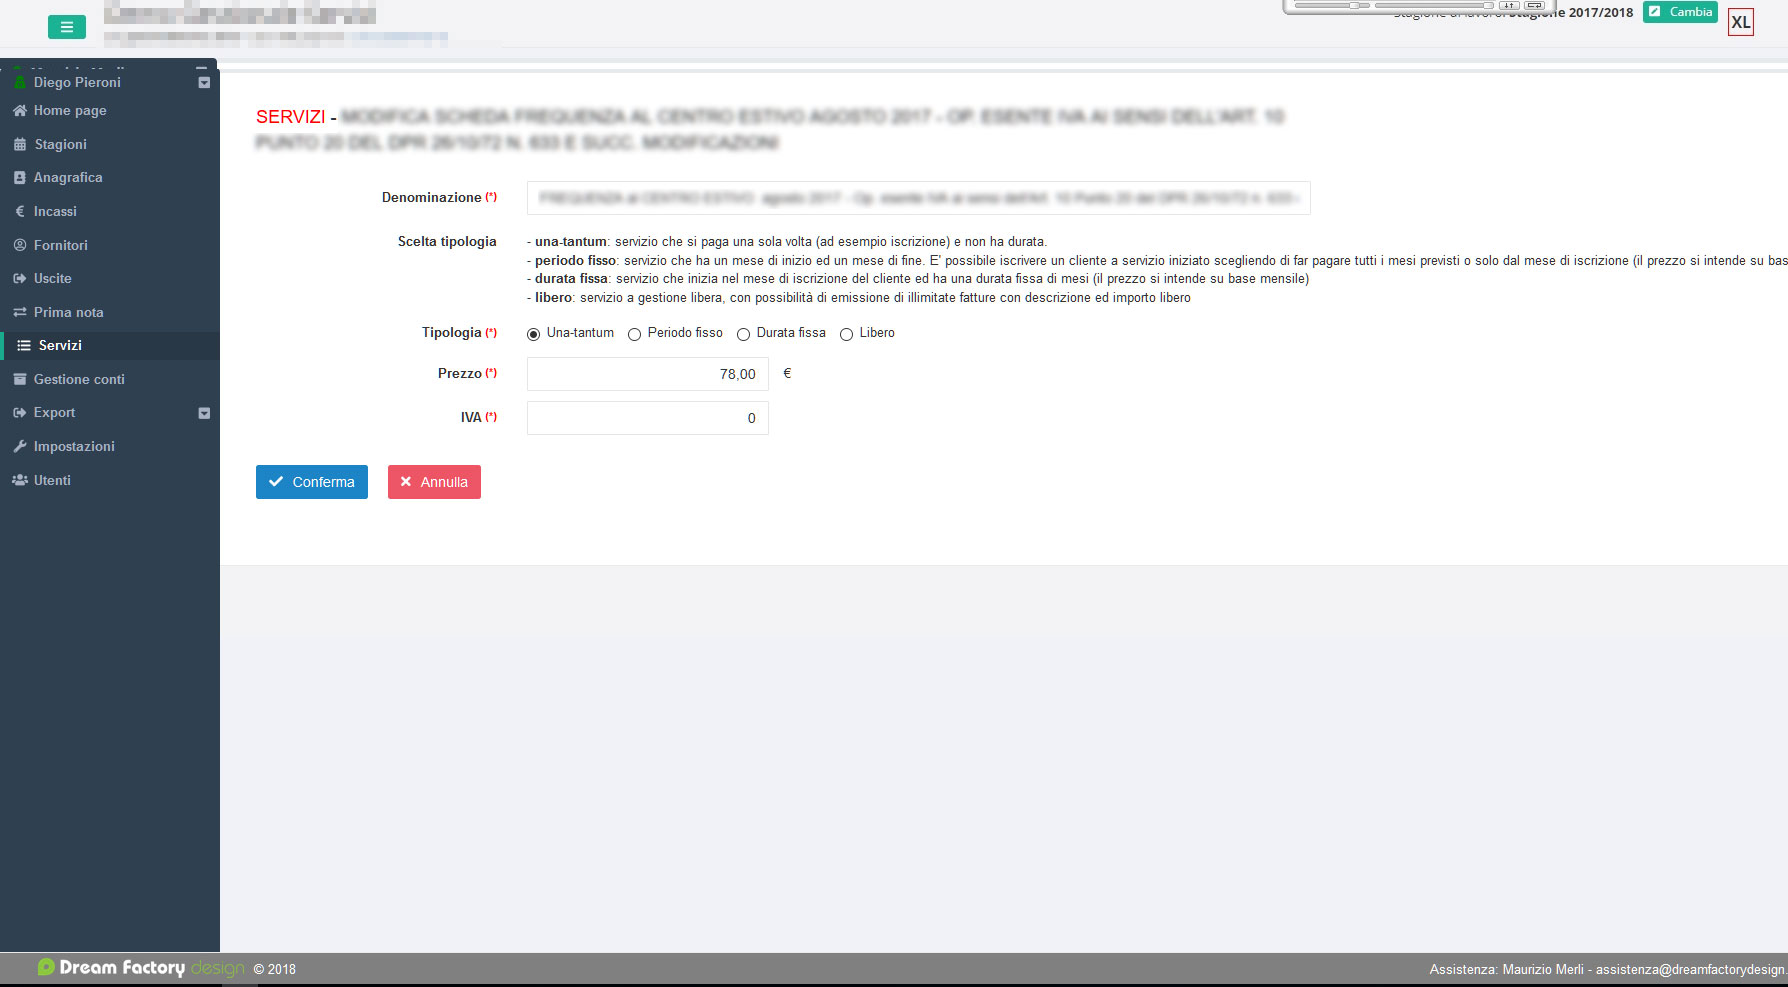
Task: Click the Fornitori user circle icon
Action: pos(20,246)
